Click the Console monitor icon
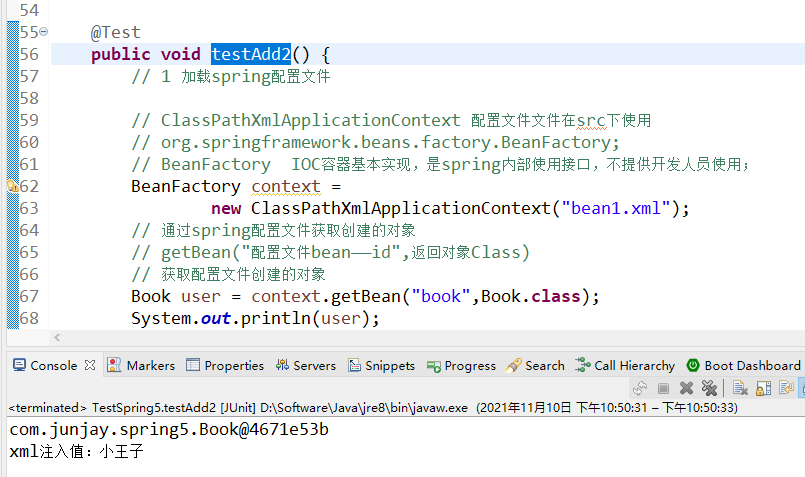 tap(20, 365)
